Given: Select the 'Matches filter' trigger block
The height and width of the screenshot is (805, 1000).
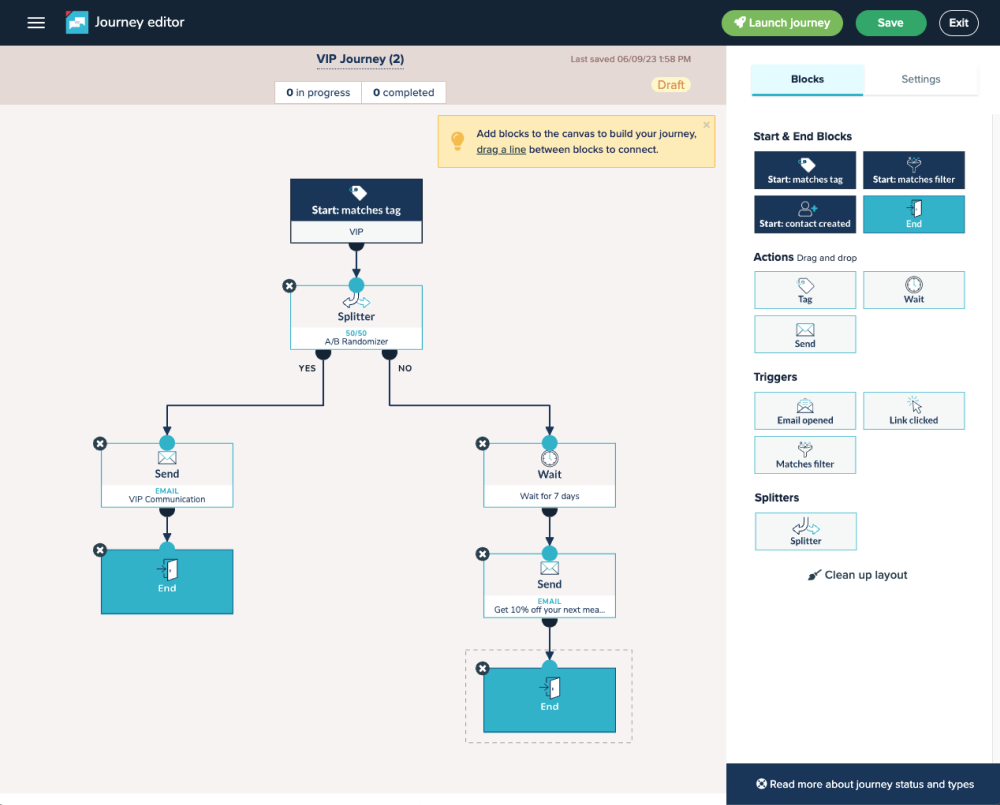Looking at the screenshot, I should [x=805, y=455].
